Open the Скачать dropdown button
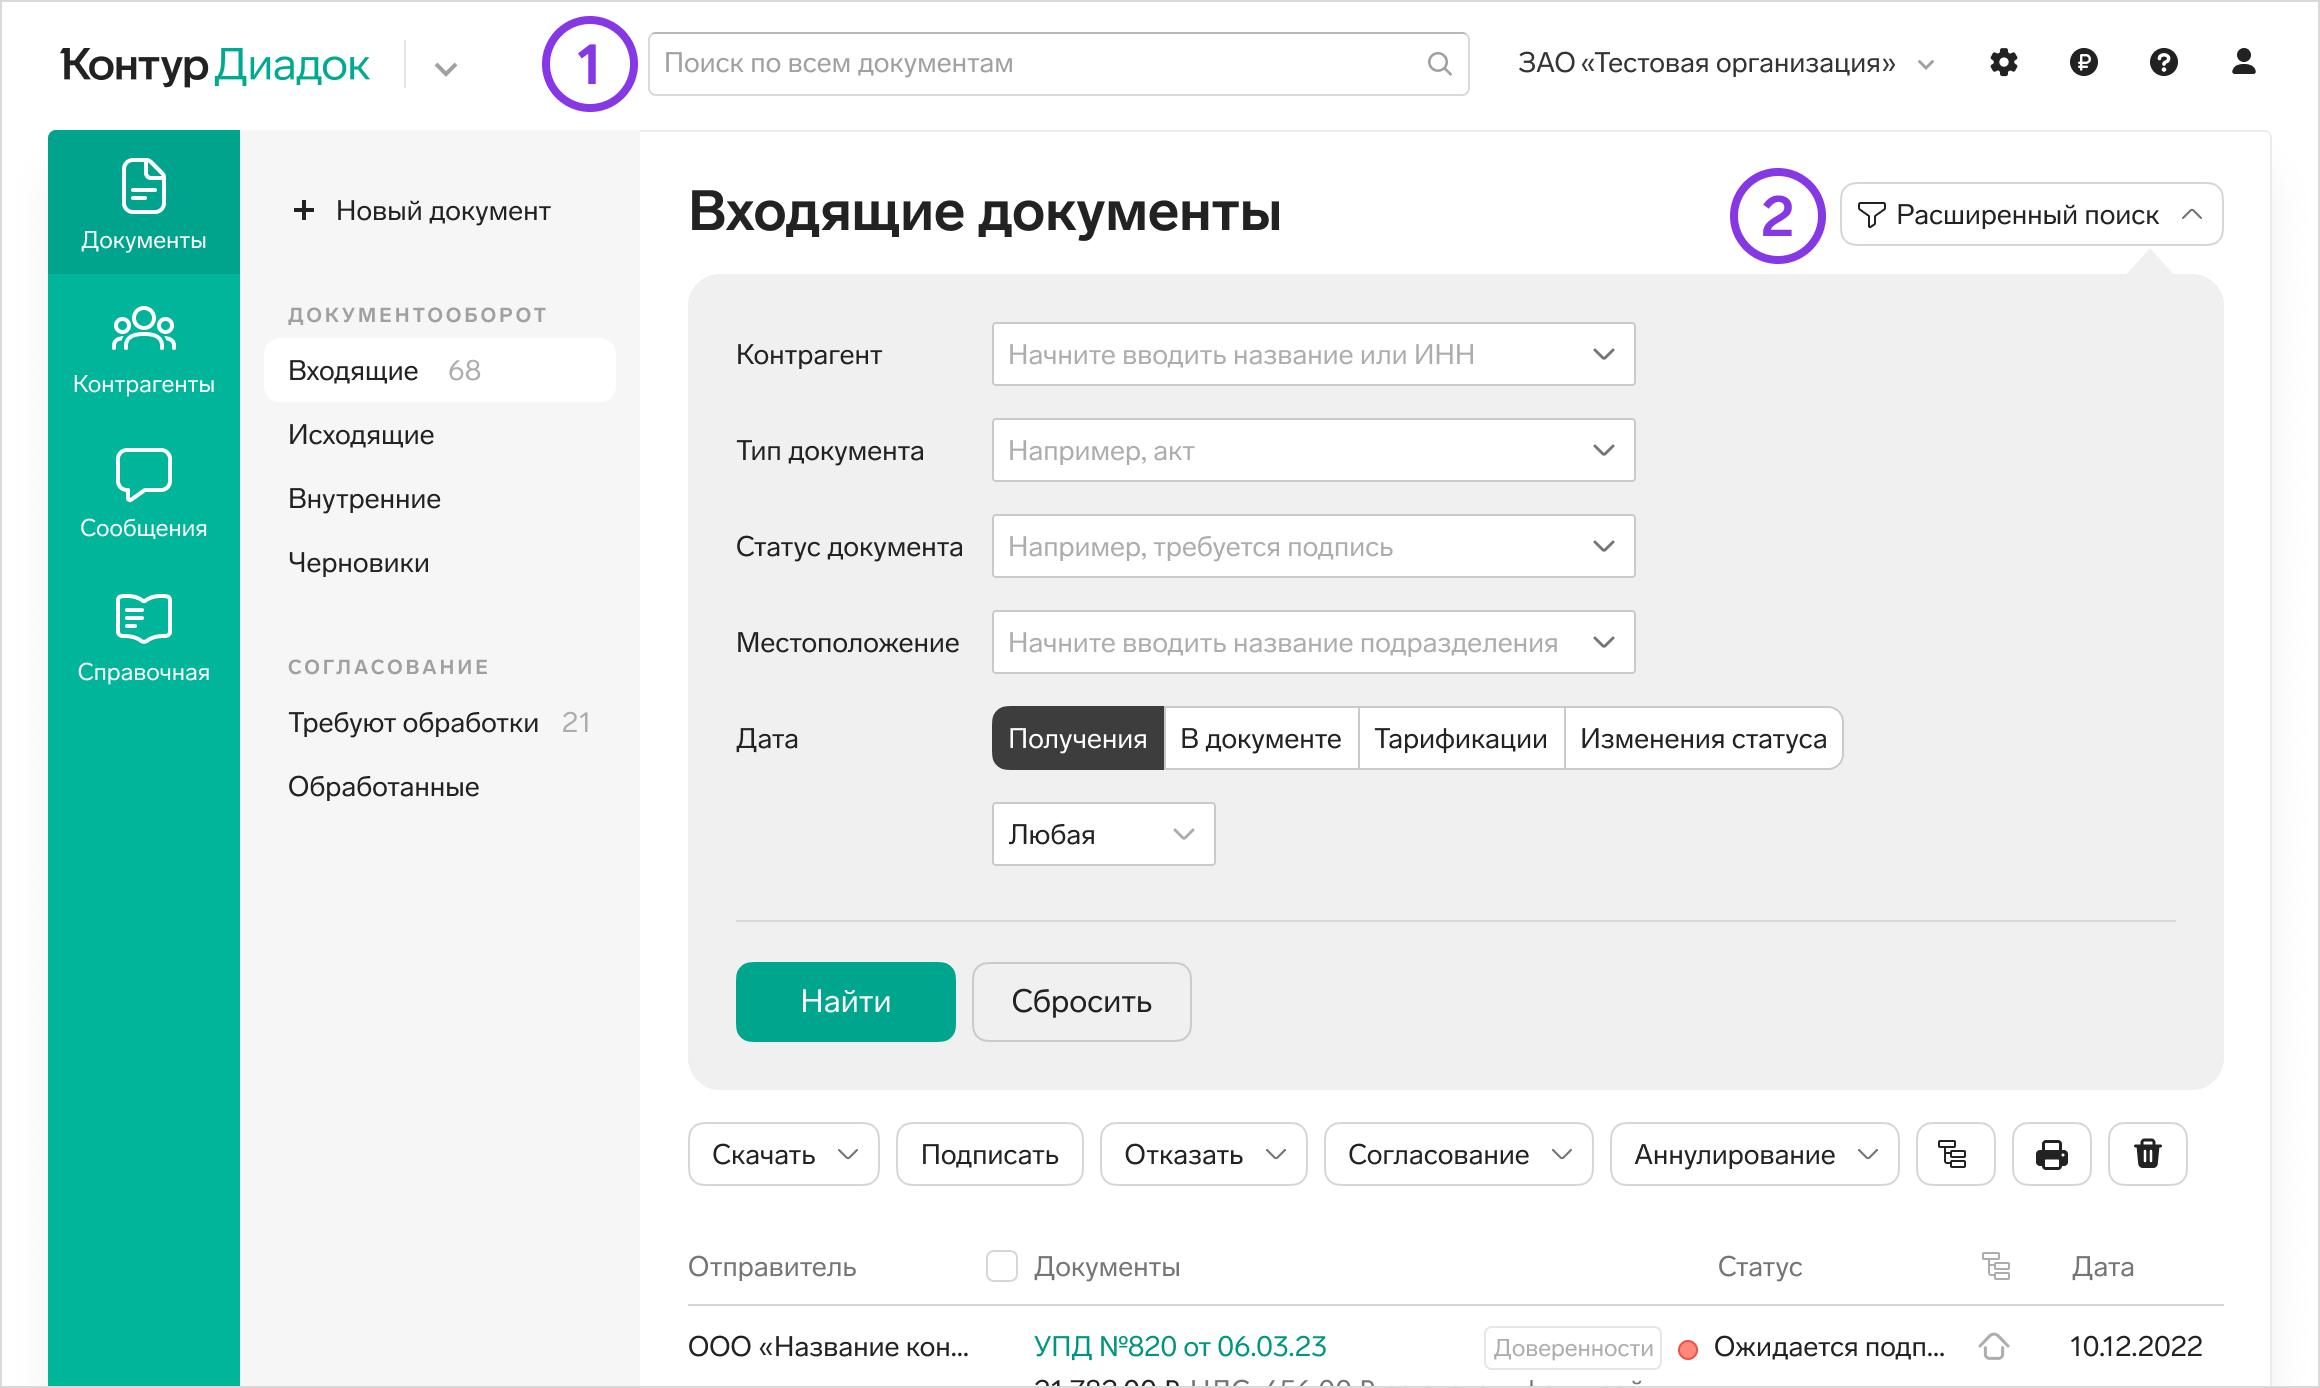This screenshot has width=2320, height=1388. tap(783, 1154)
